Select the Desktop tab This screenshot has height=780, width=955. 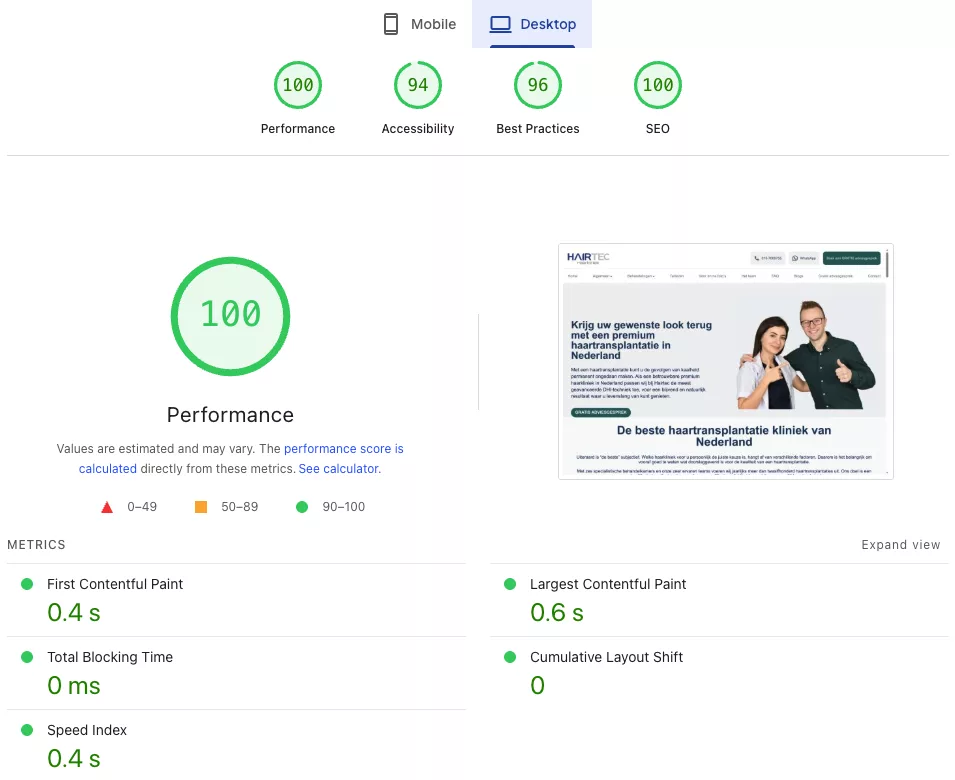pyautogui.click(x=532, y=24)
